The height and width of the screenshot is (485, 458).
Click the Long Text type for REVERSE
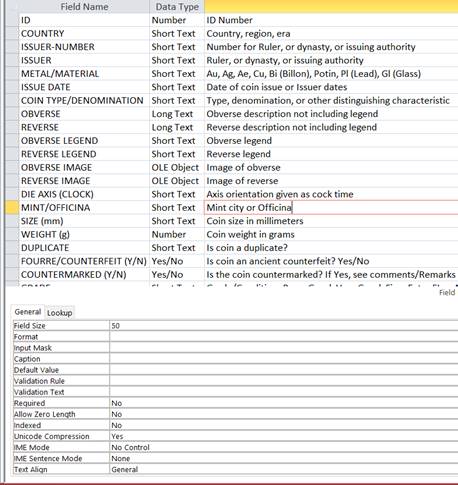tap(177, 127)
